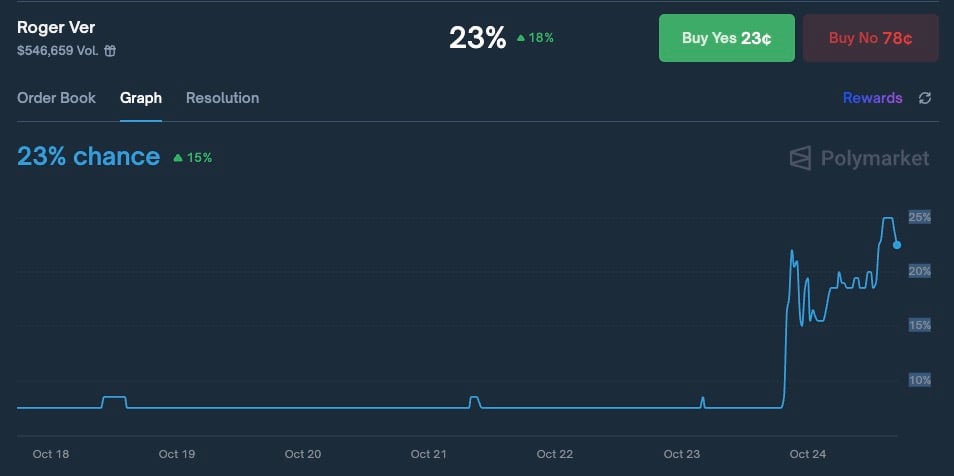
Task: Click the 25% y-axis label
Action: (919, 217)
